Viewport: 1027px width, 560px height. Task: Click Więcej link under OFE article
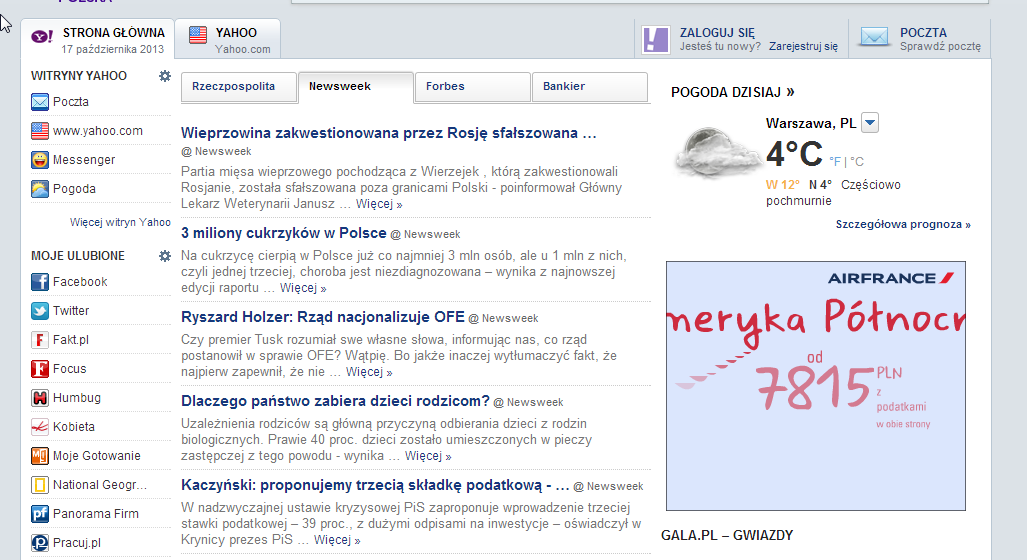click(x=369, y=372)
